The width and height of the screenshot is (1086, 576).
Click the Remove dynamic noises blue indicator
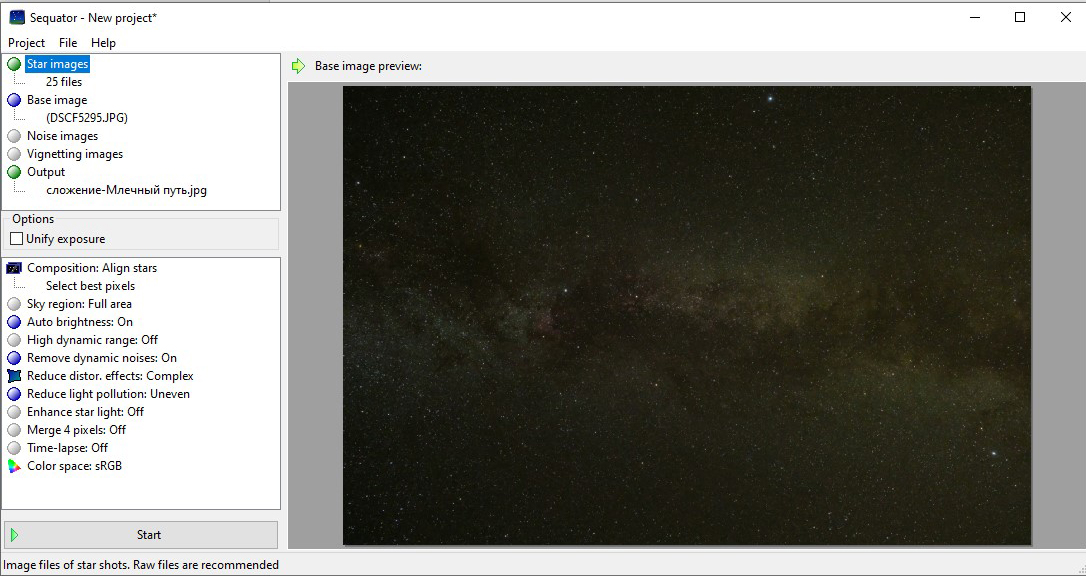[x=14, y=358]
